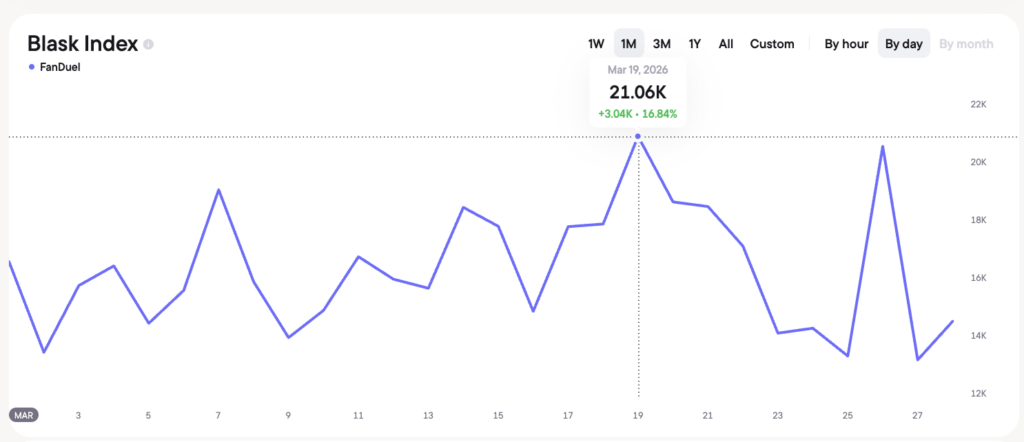Screen dimensions: 1024x442
Task: Click the Mar 26 spike on line
Action: coord(882,147)
